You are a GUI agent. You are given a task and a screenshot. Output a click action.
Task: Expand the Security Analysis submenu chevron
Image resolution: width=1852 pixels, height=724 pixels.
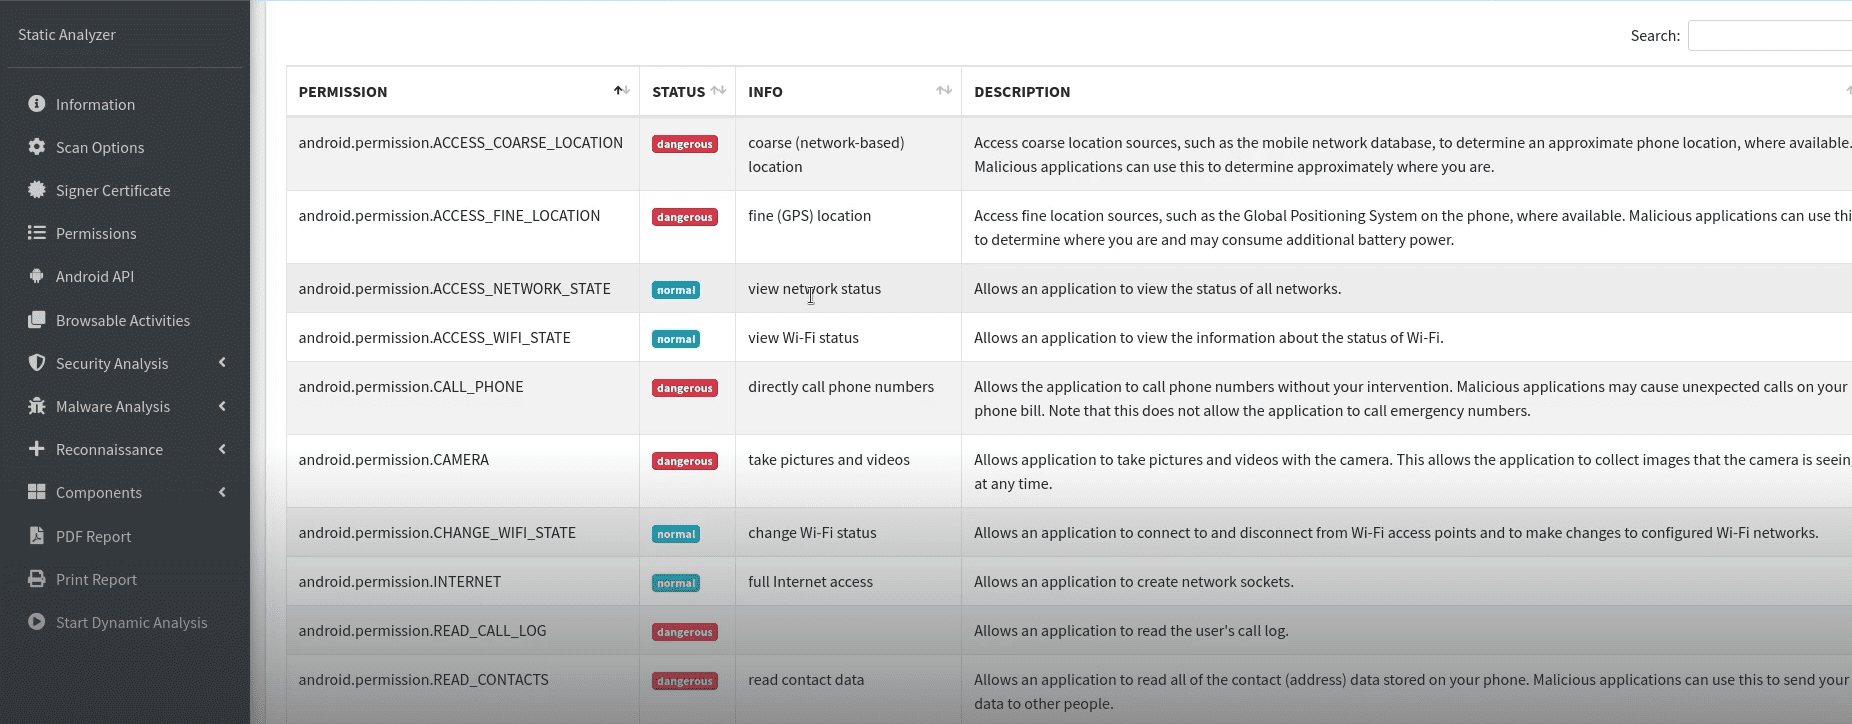click(x=222, y=363)
